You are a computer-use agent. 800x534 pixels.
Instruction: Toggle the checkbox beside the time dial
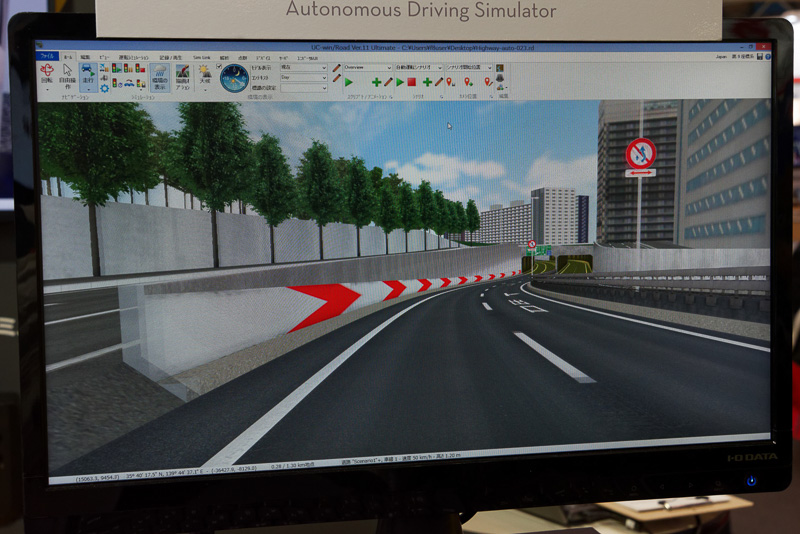(219, 67)
